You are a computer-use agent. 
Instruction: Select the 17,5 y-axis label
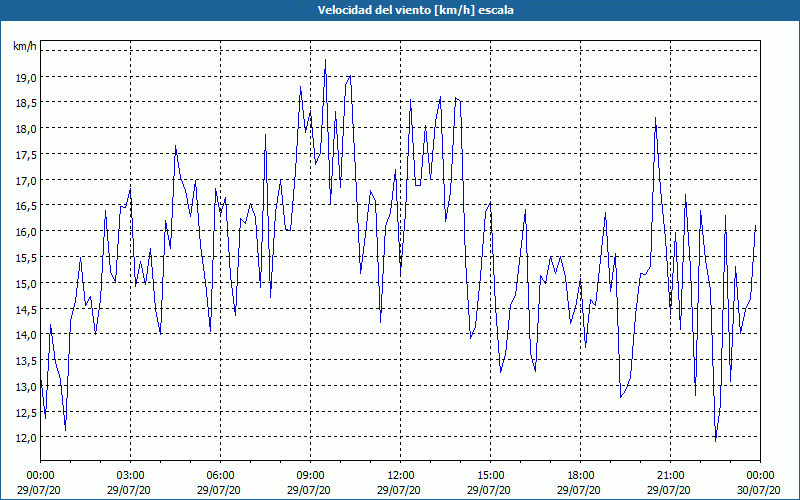point(26,155)
